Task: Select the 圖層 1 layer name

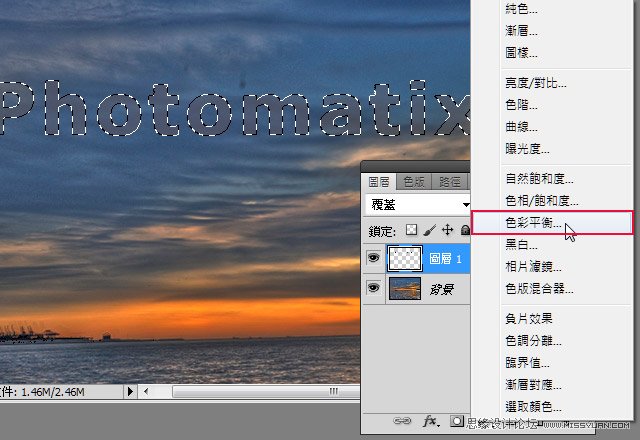Action: pyautogui.click(x=445, y=259)
